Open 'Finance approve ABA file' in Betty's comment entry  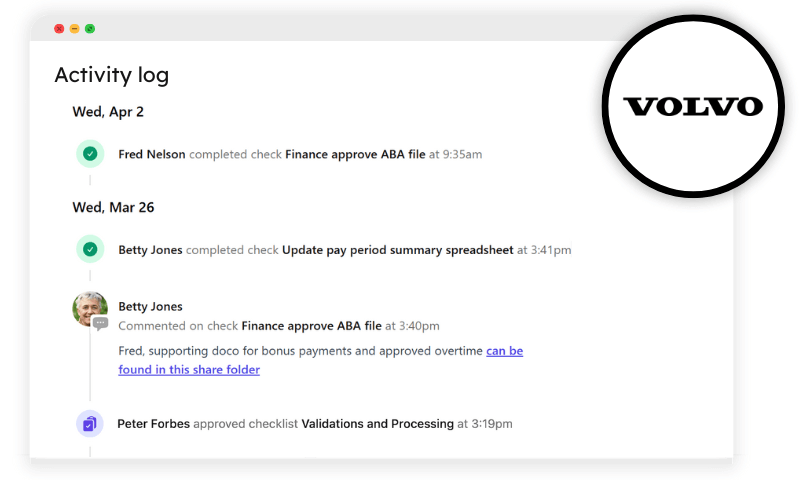[311, 325]
